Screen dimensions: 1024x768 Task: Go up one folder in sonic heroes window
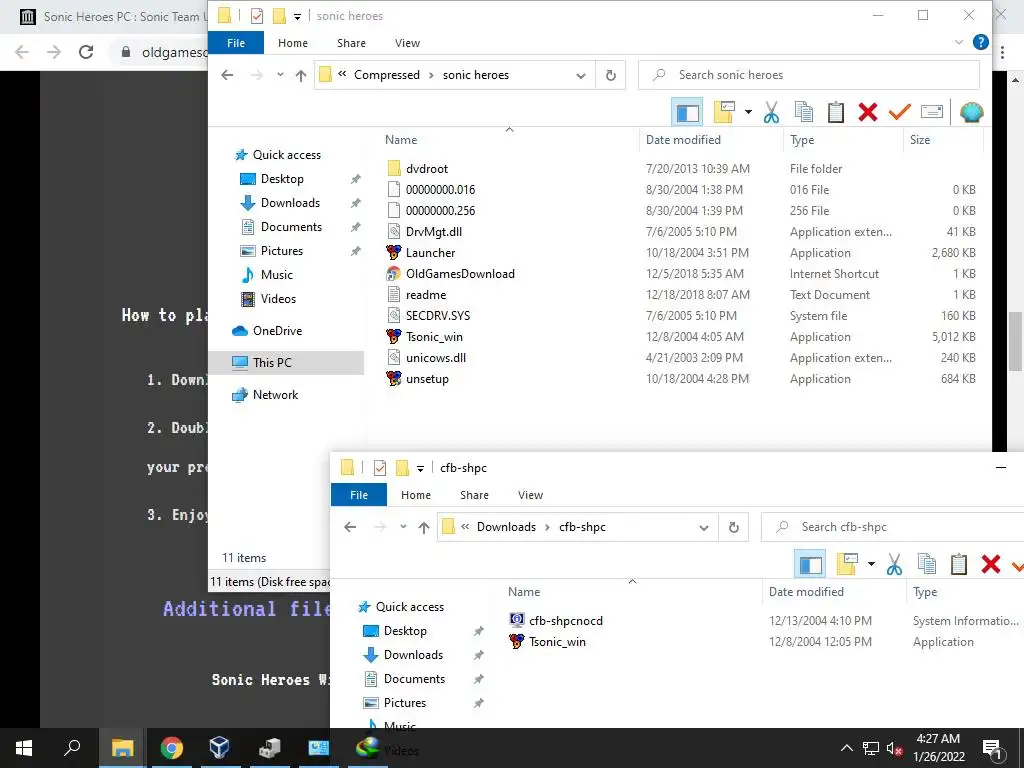click(300, 75)
